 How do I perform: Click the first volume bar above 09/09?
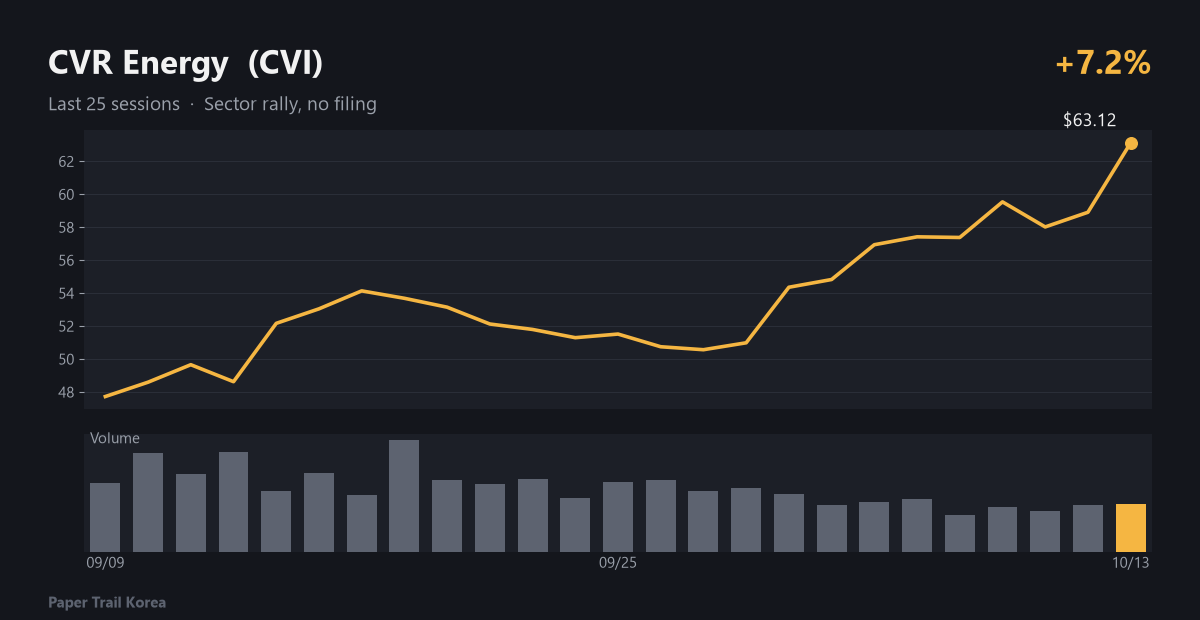point(105,517)
